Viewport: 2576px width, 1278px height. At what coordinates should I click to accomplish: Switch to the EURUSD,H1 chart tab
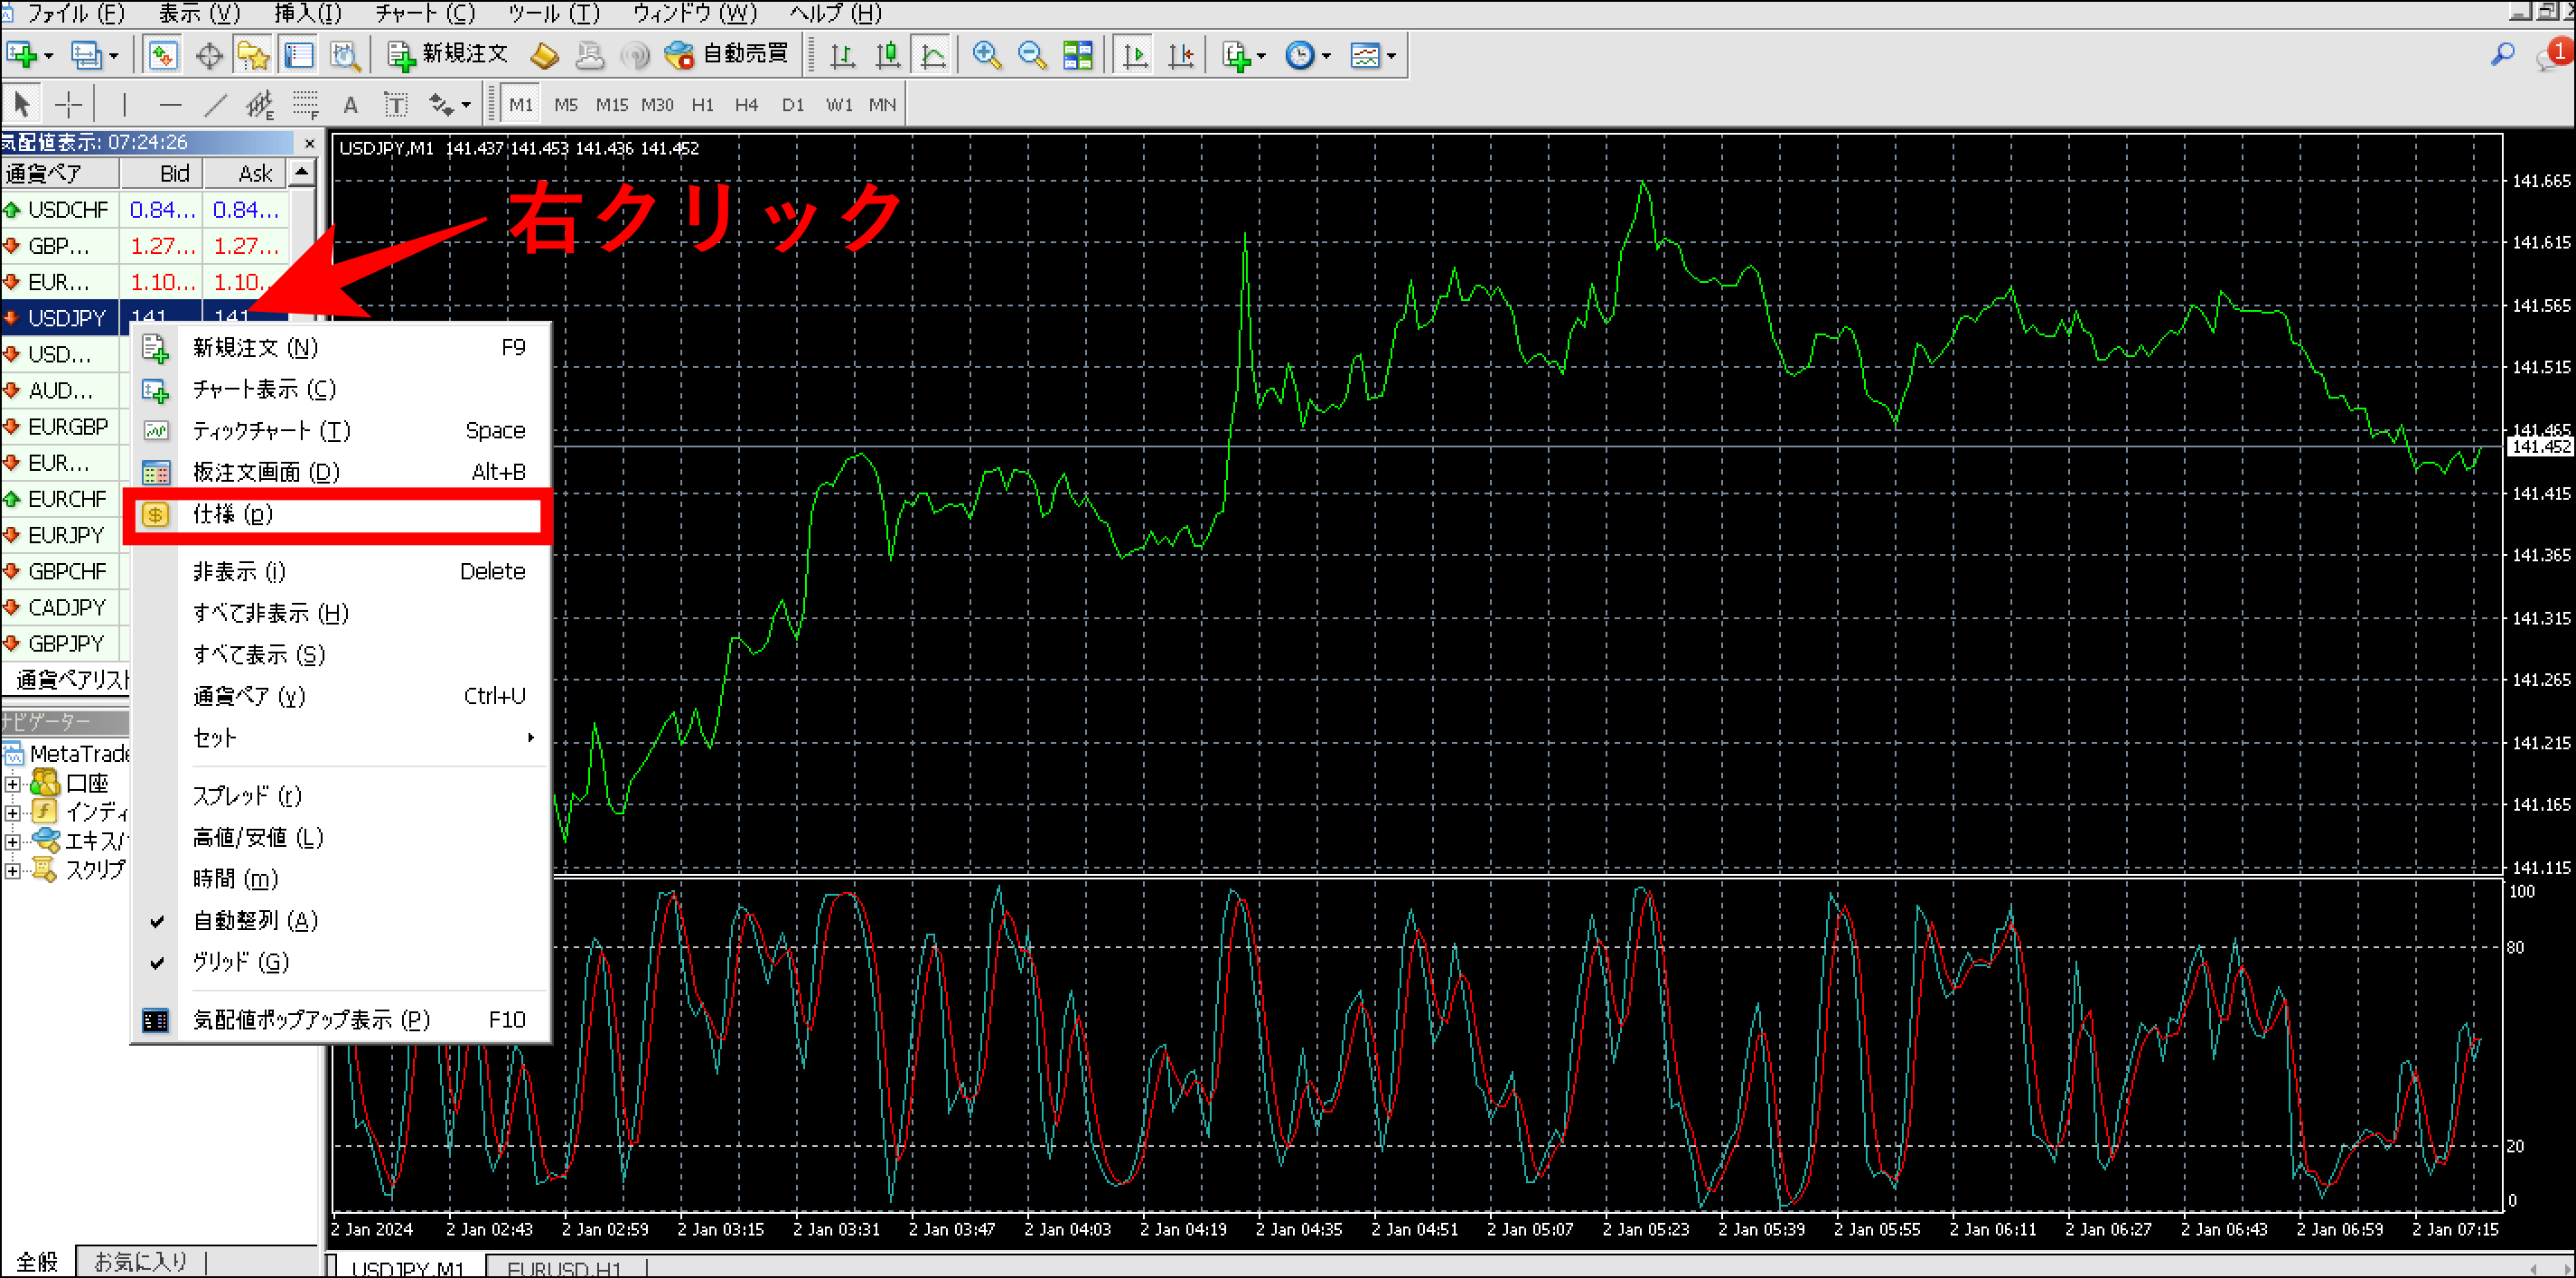(x=563, y=1268)
